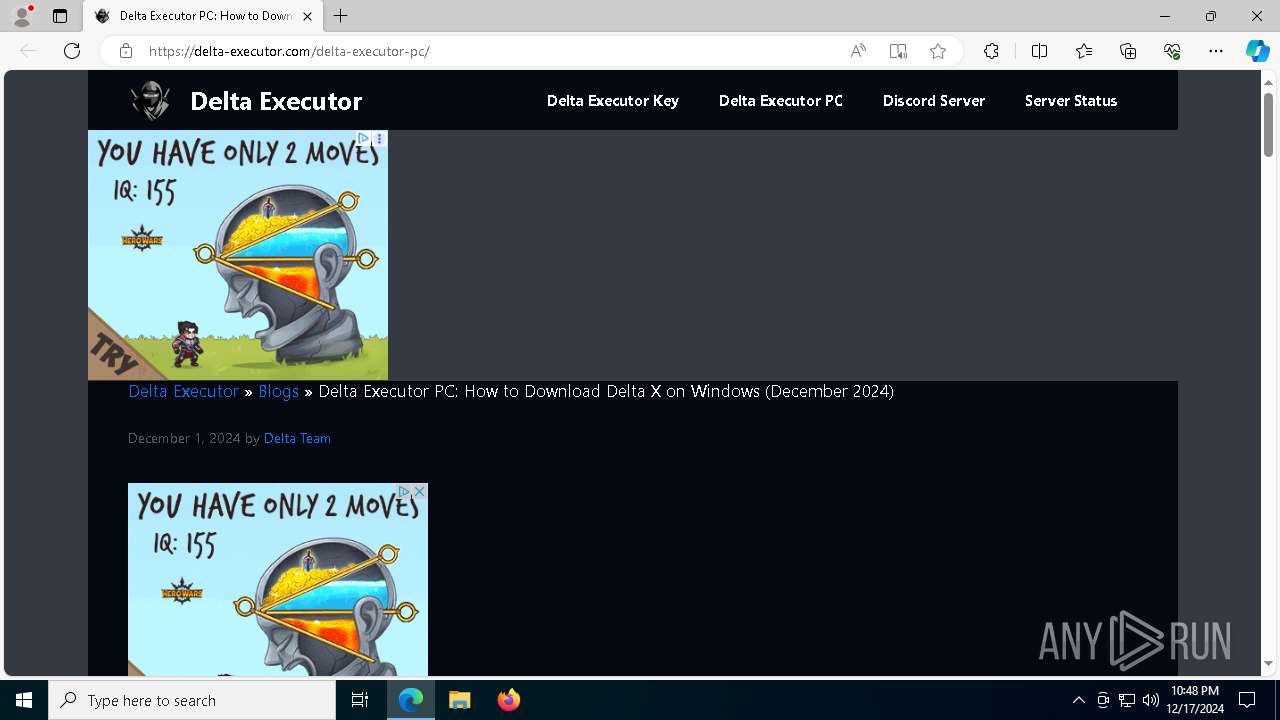Follow the Delta Executor breadcrumb link

[183, 391]
